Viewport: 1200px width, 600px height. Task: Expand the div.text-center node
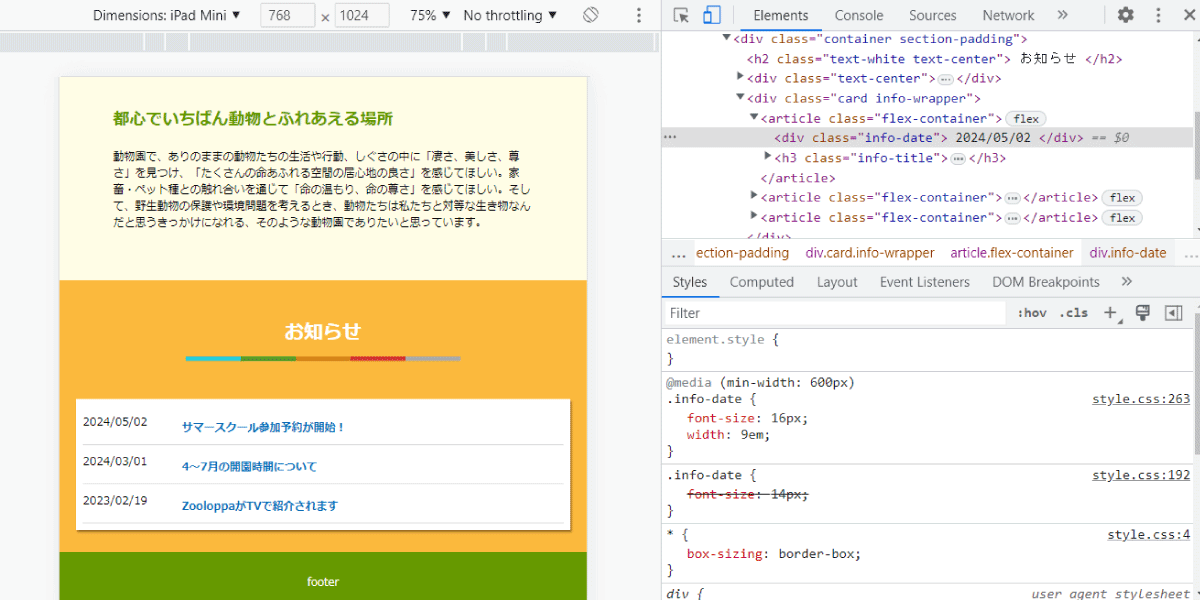coord(740,78)
